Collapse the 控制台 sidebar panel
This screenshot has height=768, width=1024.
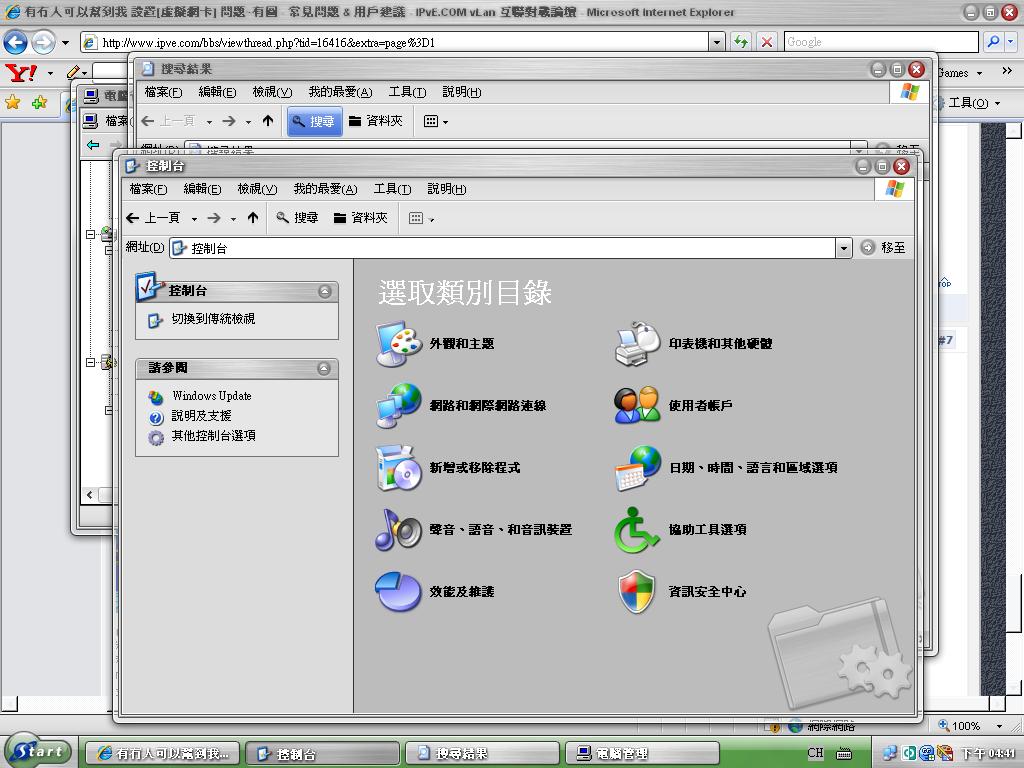coord(324,291)
